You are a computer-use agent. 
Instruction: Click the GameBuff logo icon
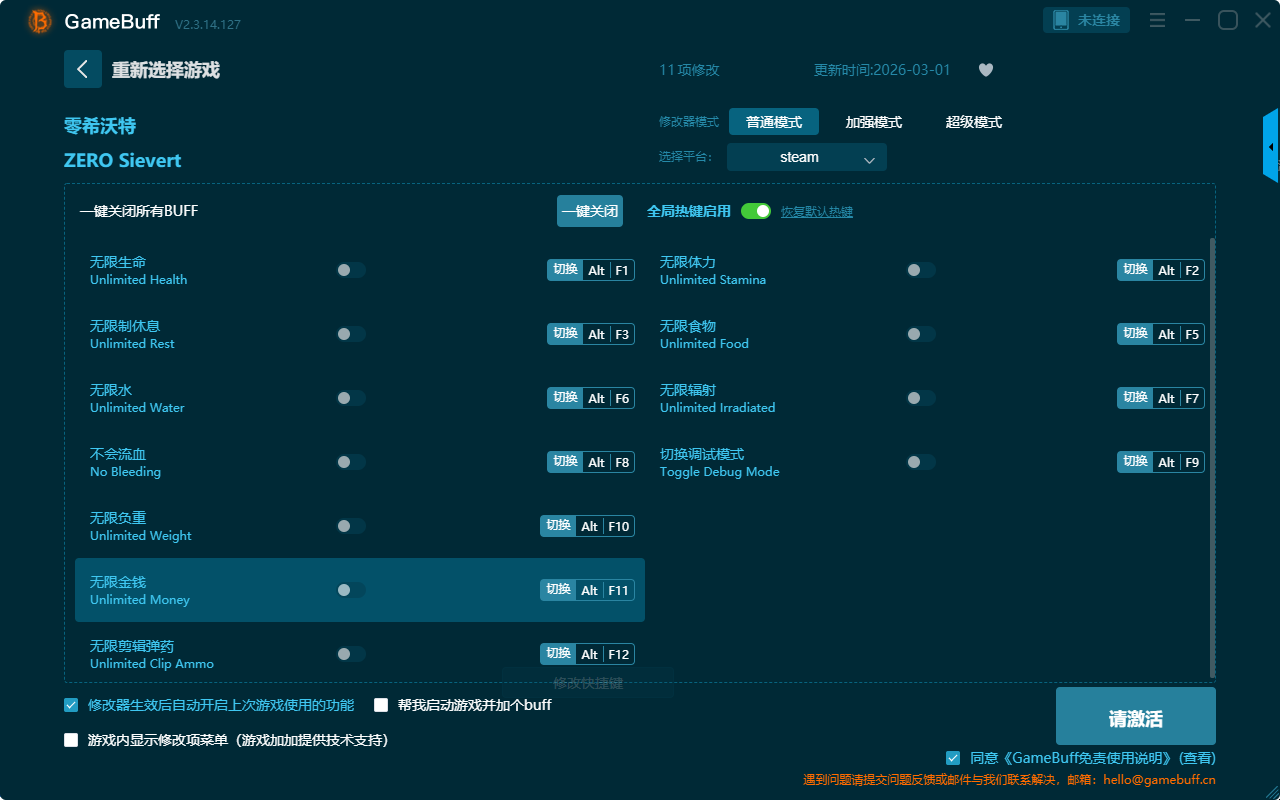[40, 21]
